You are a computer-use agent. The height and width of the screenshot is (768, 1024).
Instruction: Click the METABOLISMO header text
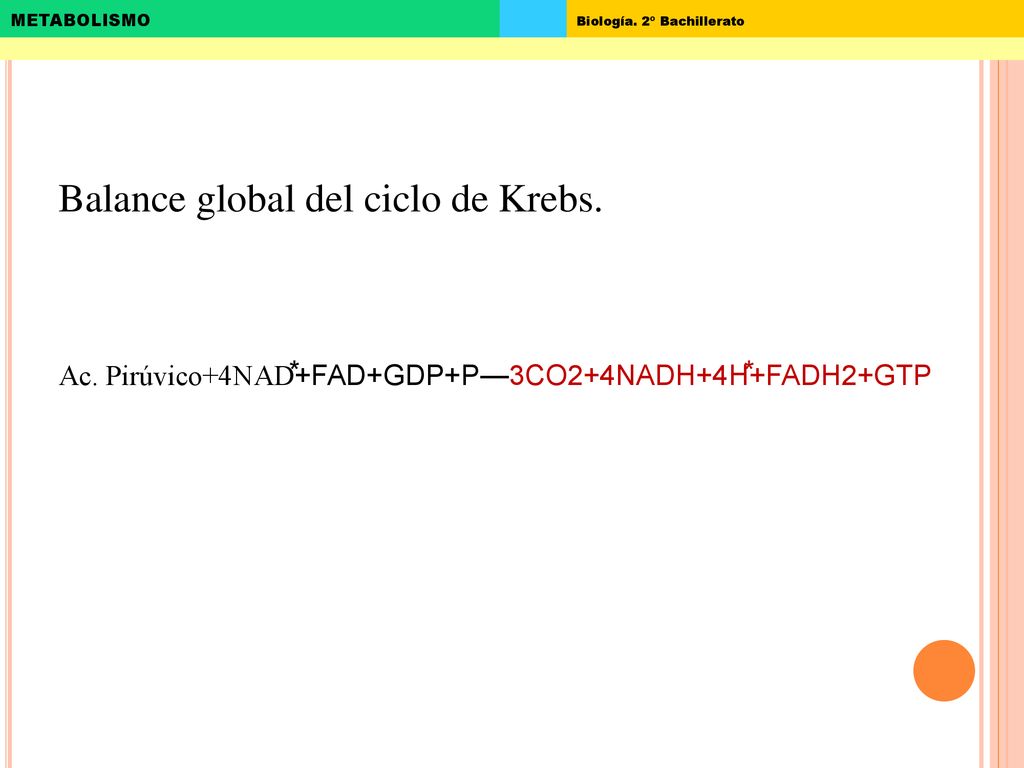point(80,20)
